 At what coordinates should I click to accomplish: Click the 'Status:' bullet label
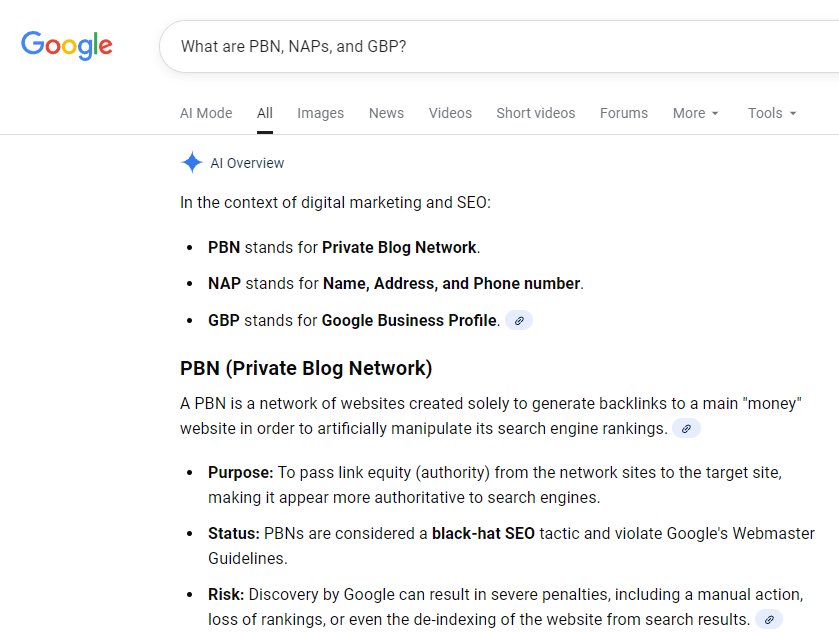point(234,533)
